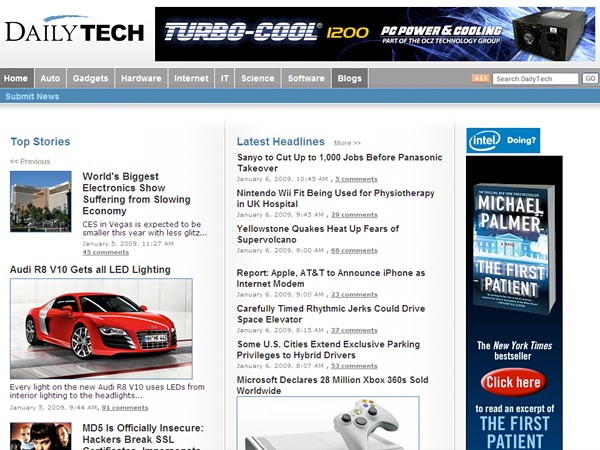Image resolution: width=600 pixels, height=450 pixels.
Task: Click the Submit News link
Action: [32, 96]
